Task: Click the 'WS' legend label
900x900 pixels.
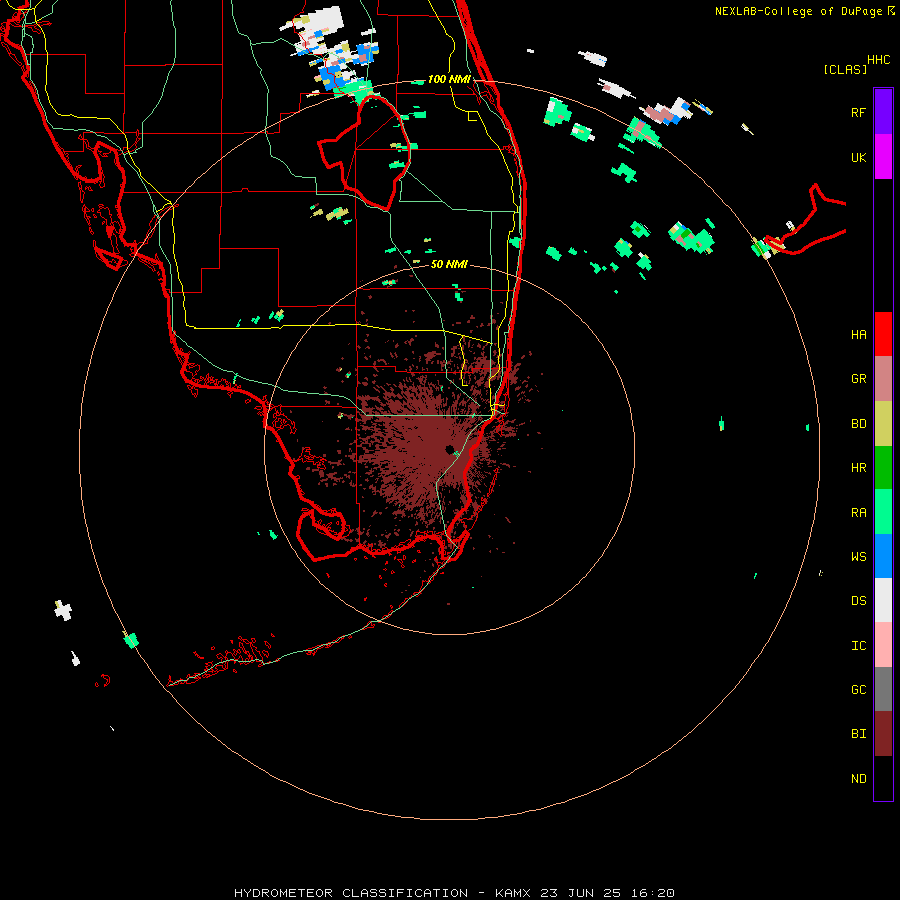Action: pos(858,556)
